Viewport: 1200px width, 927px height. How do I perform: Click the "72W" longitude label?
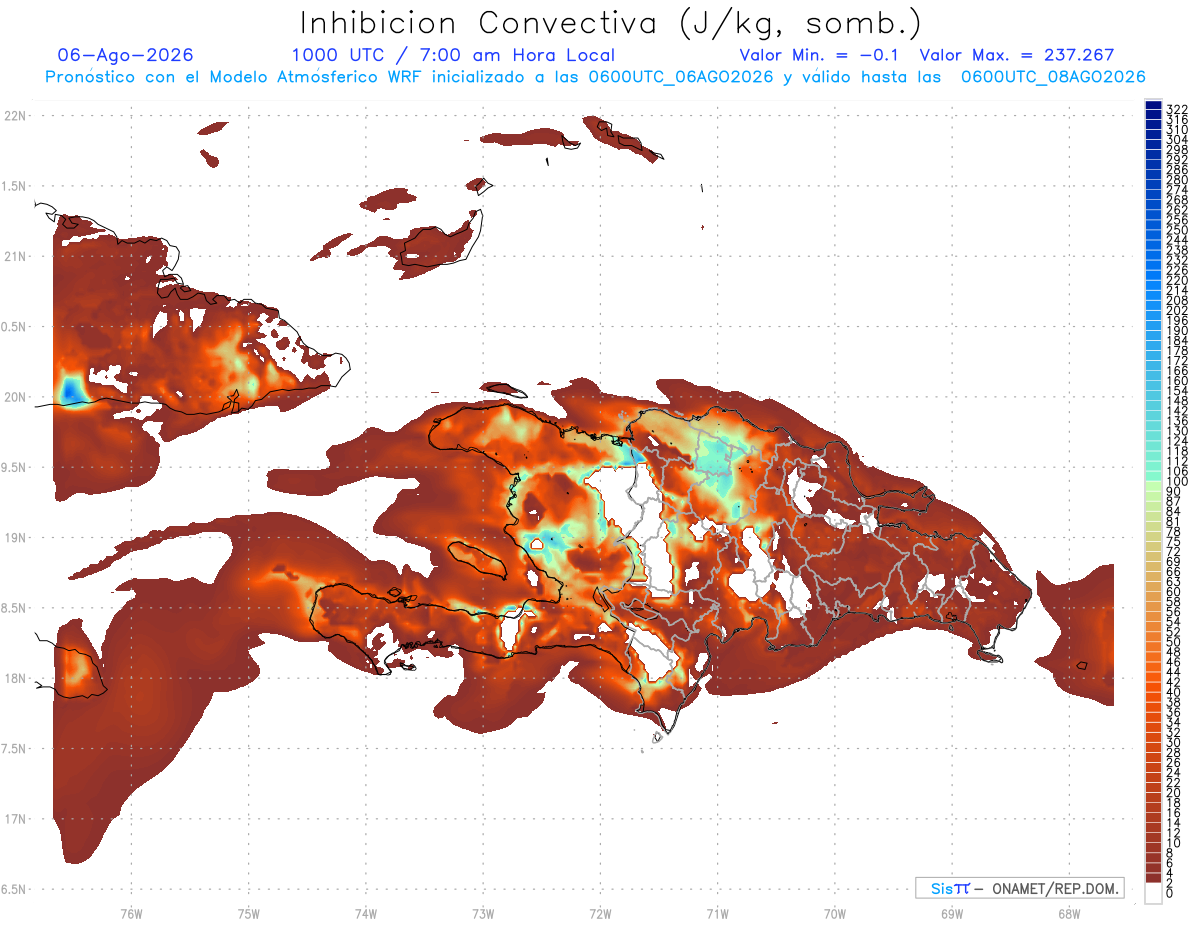tap(601, 912)
